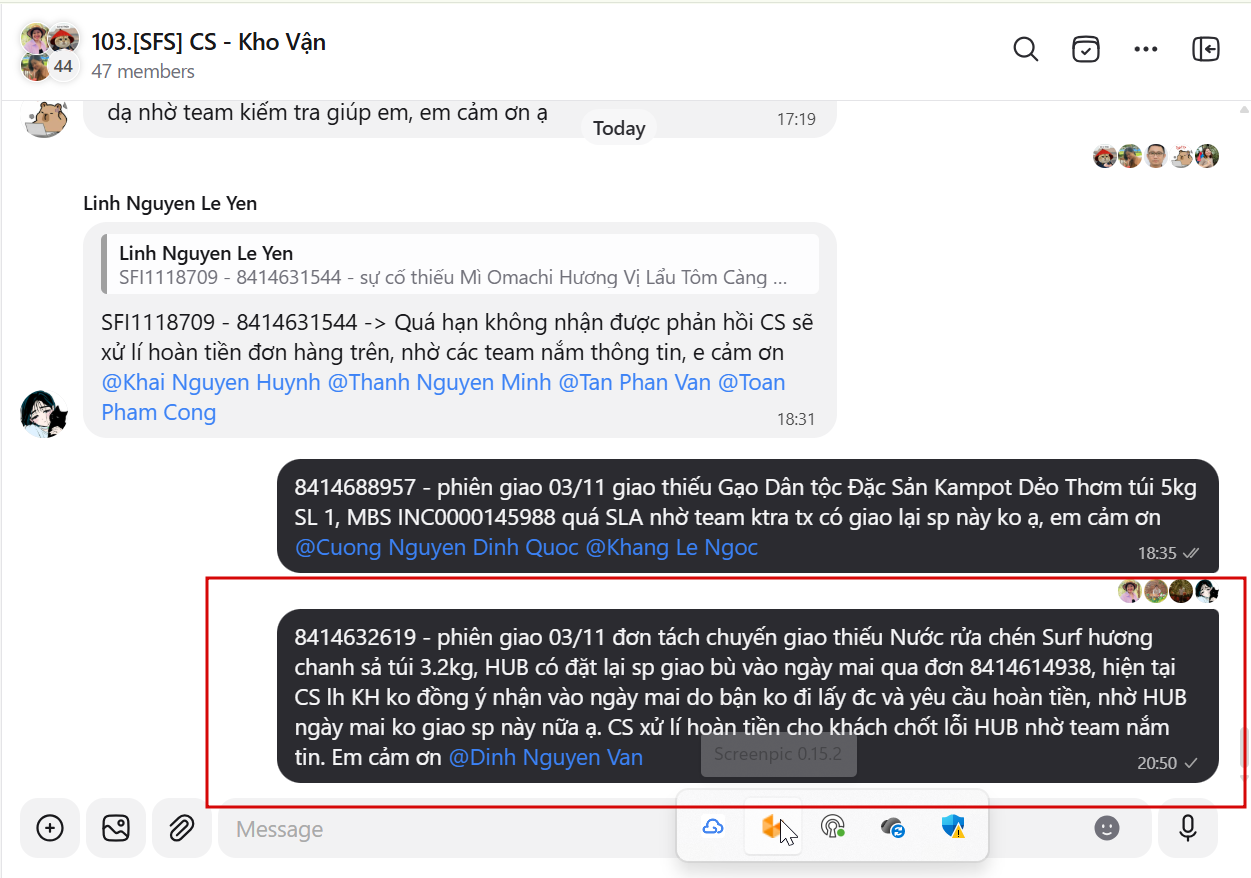Click the Windows Security shield tray icon
Image resolution: width=1251 pixels, height=878 pixels.
(x=953, y=827)
